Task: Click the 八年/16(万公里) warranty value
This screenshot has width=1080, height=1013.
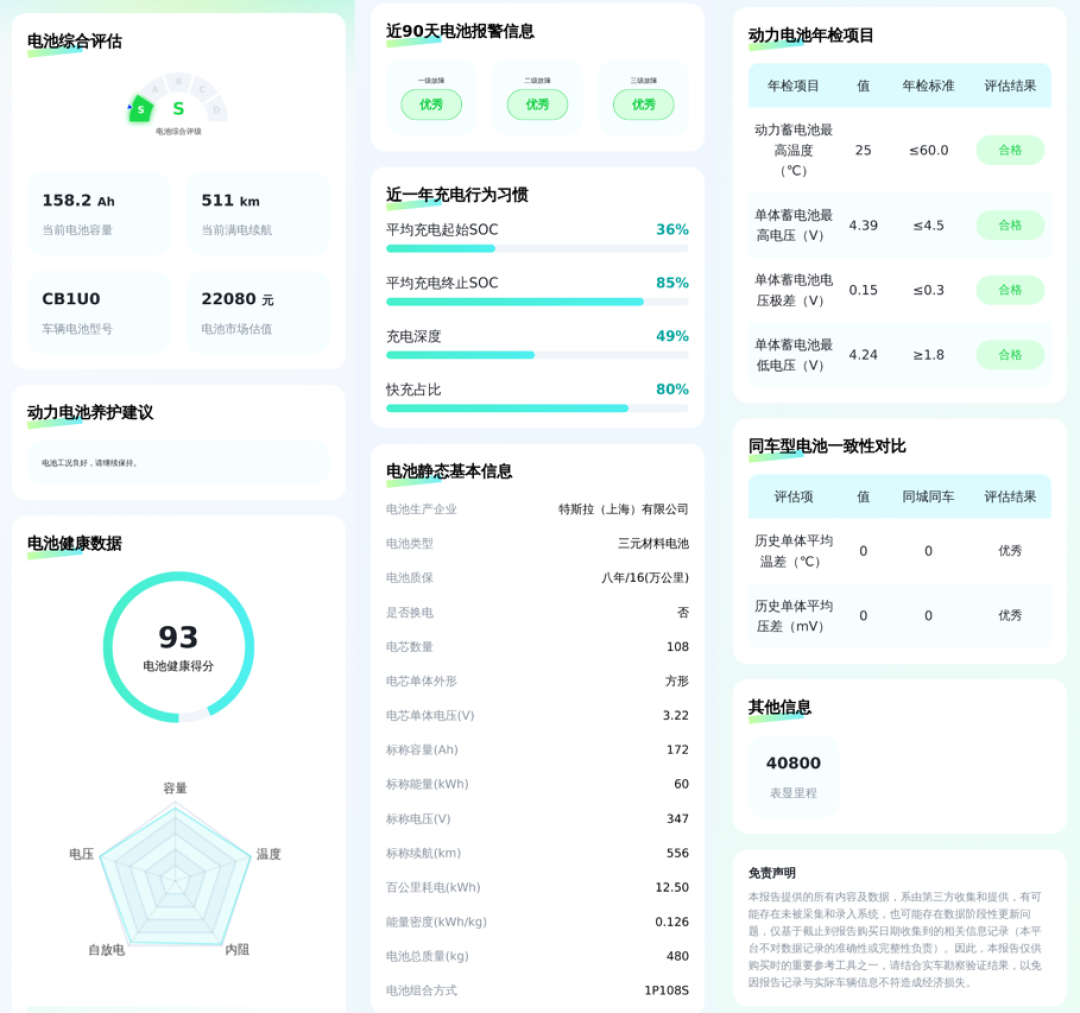Action: pyautogui.click(x=645, y=578)
